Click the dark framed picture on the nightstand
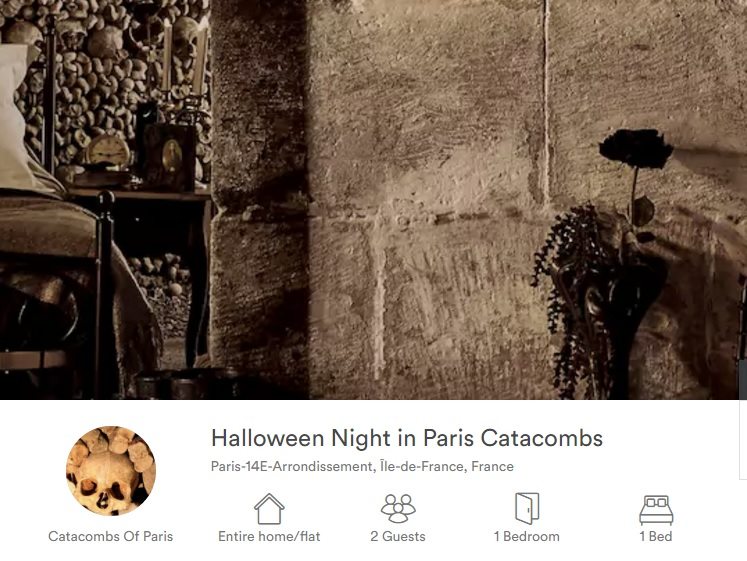The height and width of the screenshot is (561, 747). (169, 157)
